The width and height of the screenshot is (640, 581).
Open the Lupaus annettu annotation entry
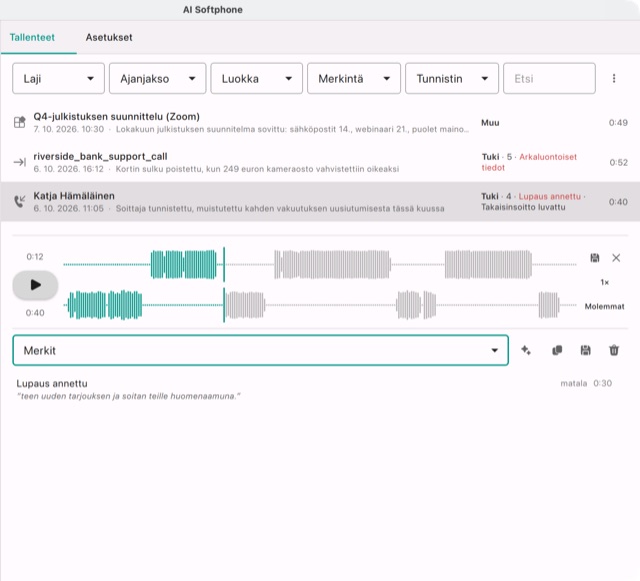tap(314, 390)
